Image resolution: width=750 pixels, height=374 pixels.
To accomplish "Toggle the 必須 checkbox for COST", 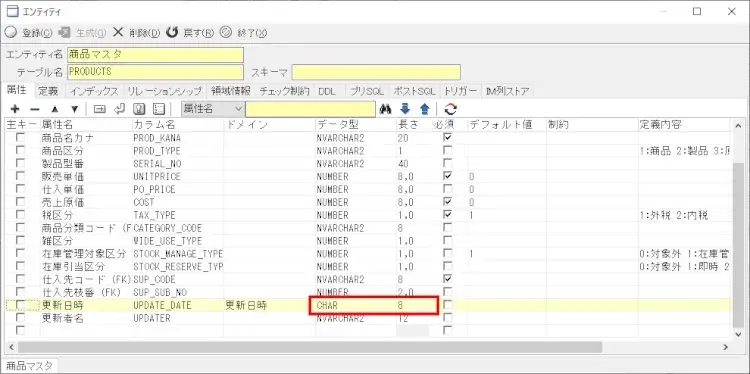I will coord(448,202).
